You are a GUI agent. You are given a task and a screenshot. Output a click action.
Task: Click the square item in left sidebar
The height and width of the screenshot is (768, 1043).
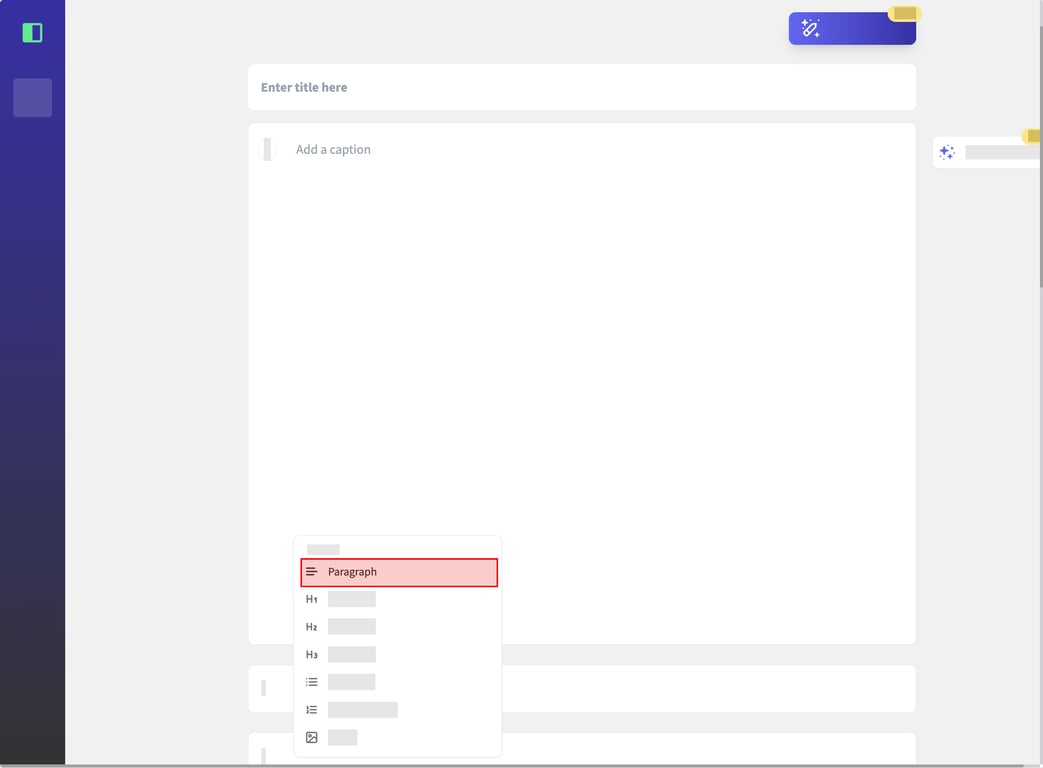[32, 98]
